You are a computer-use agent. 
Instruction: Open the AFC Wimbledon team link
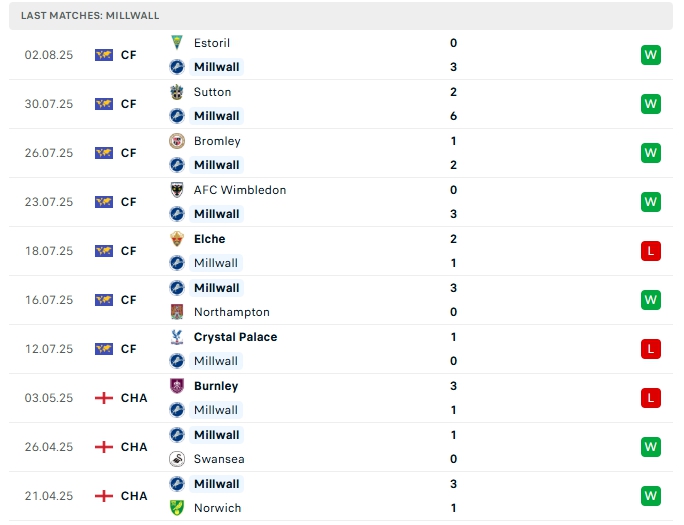240,190
